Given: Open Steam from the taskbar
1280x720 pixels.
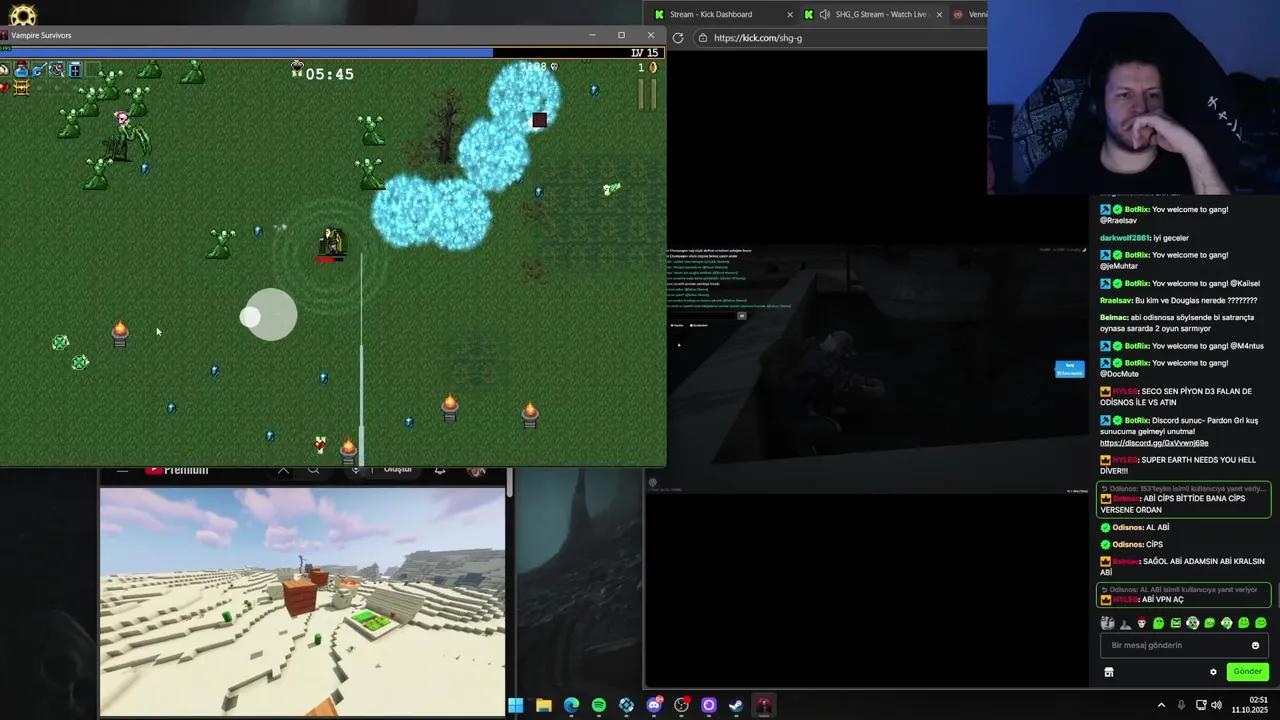Looking at the screenshot, I should point(736,705).
